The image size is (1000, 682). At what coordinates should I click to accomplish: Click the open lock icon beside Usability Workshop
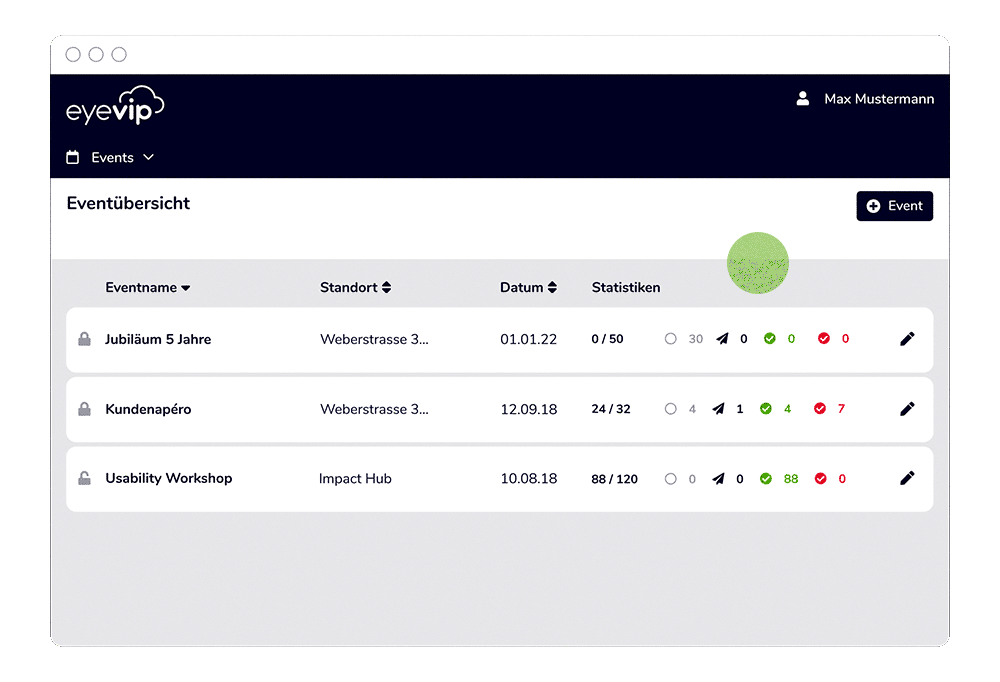pyautogui.click(x=85, y=478)
